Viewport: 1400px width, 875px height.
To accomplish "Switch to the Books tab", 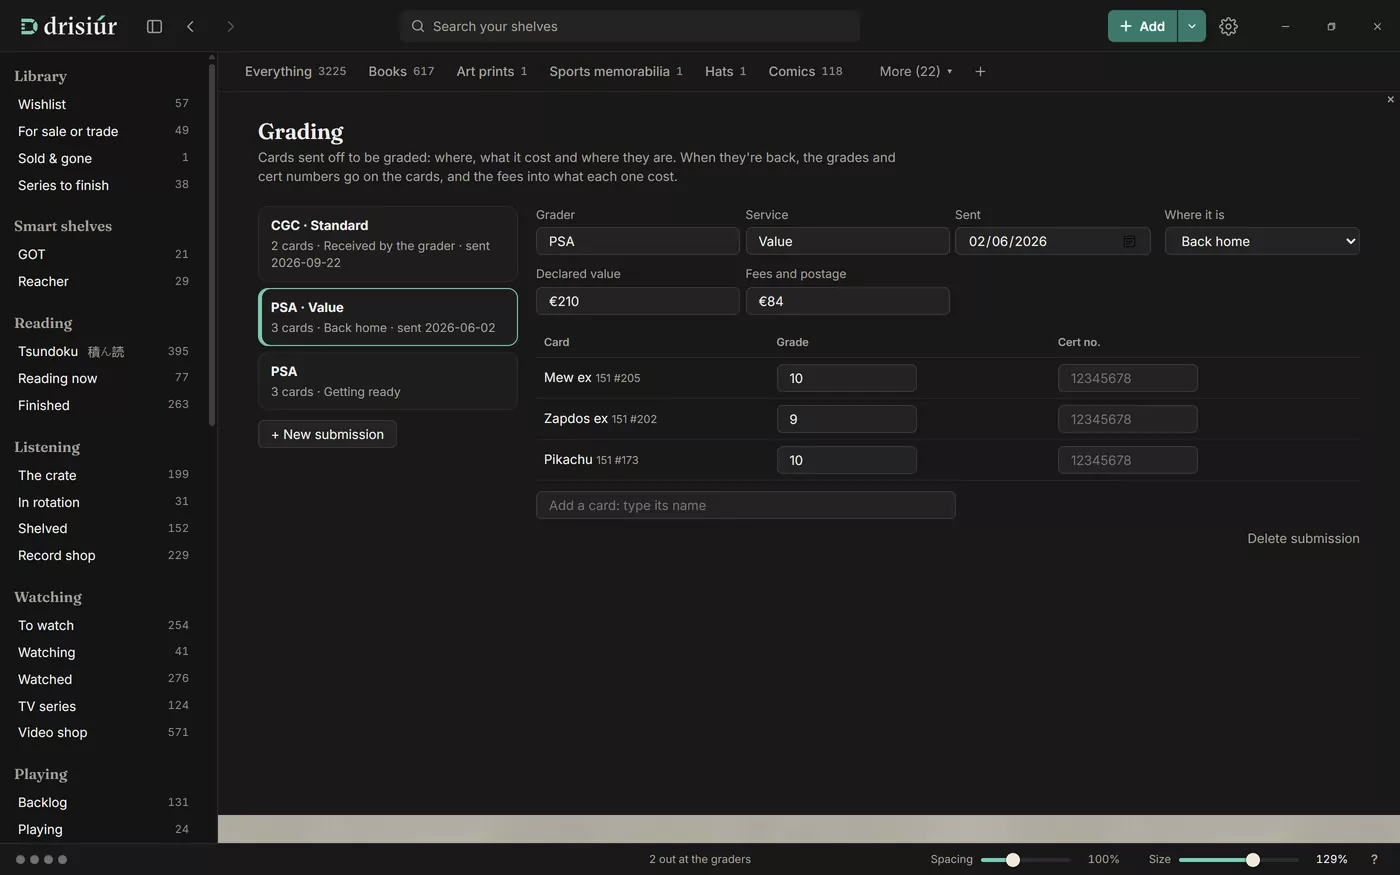I will tap(401, 71).
